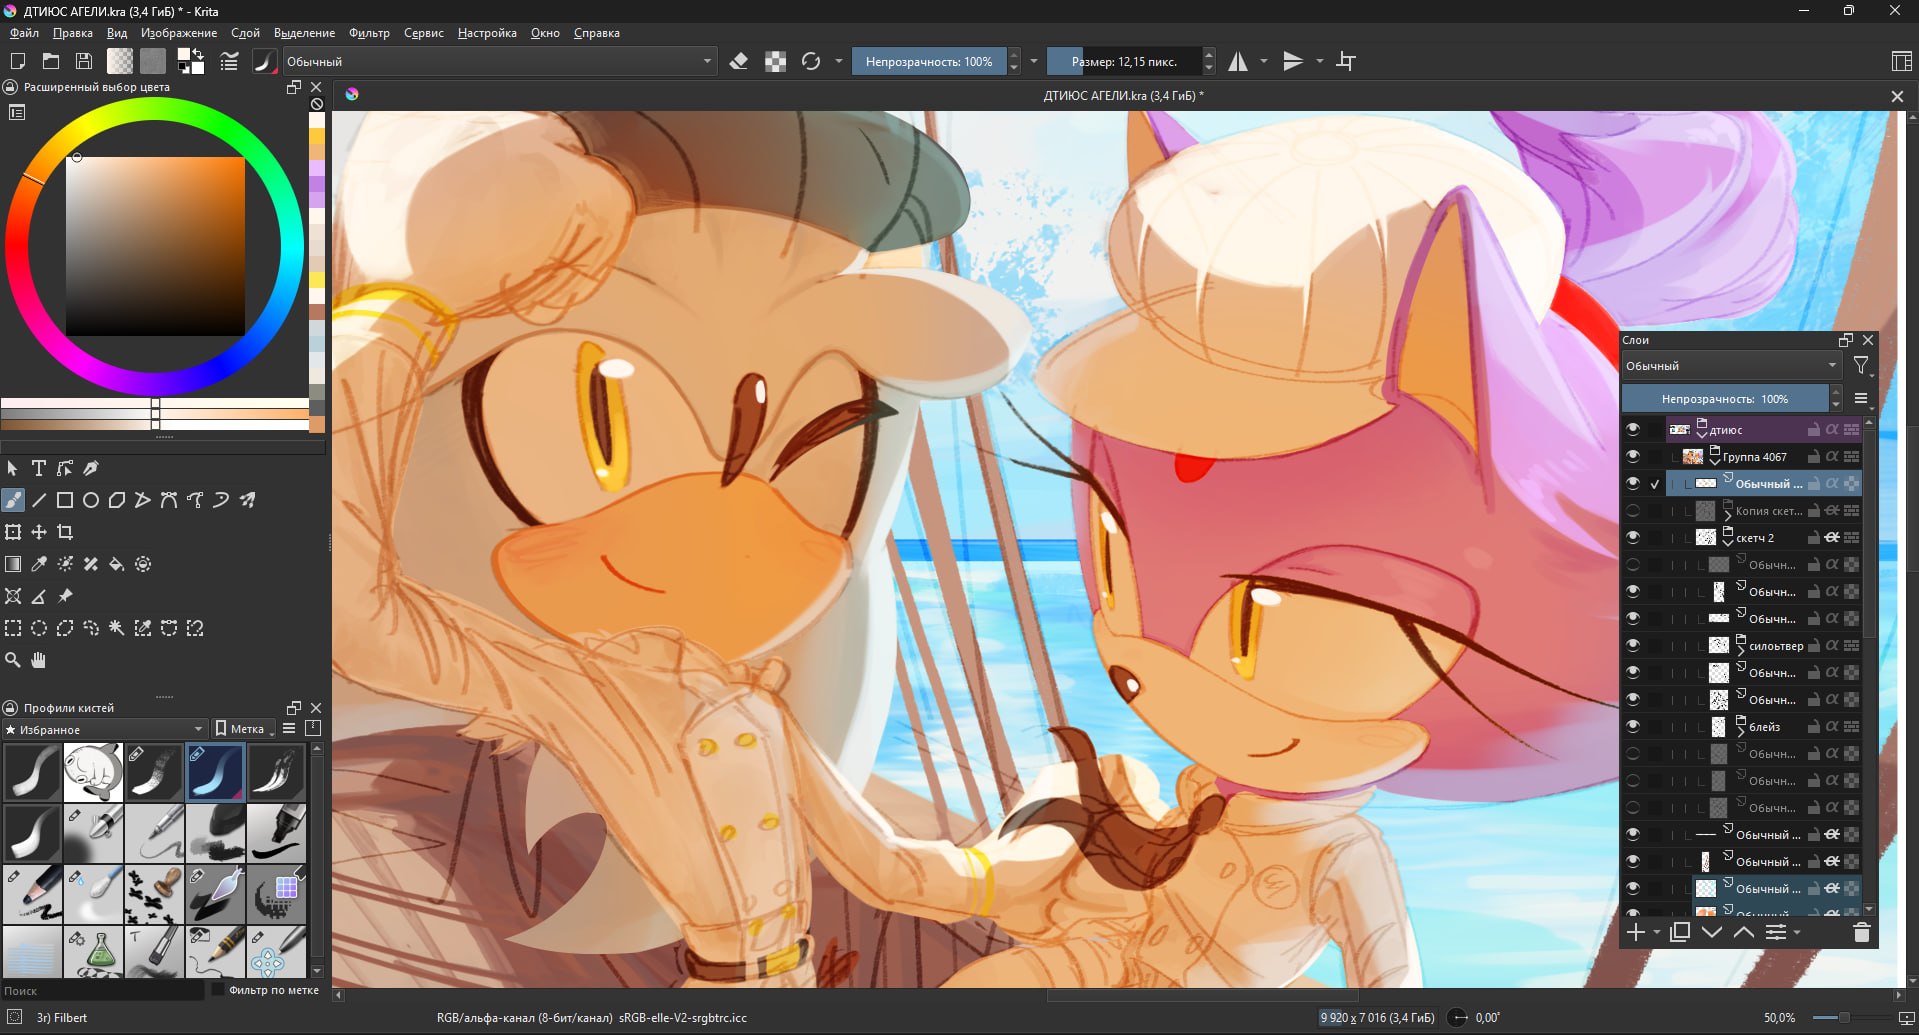Switch to the ДТИОС АГЕЛИ.kra document tab
This screenshot has height=1035, width=1919.
pyautogui.click(x=1123, y=96)
